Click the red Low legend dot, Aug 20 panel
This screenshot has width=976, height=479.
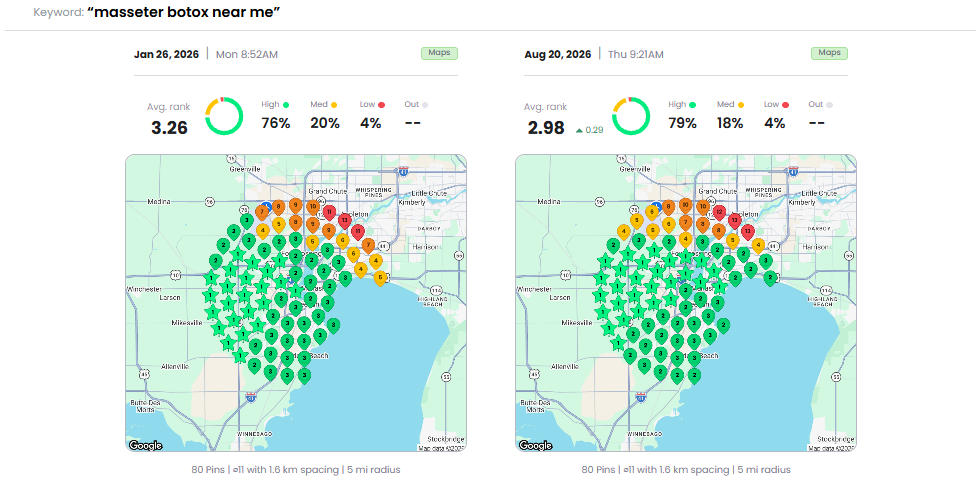coord(786,105)
